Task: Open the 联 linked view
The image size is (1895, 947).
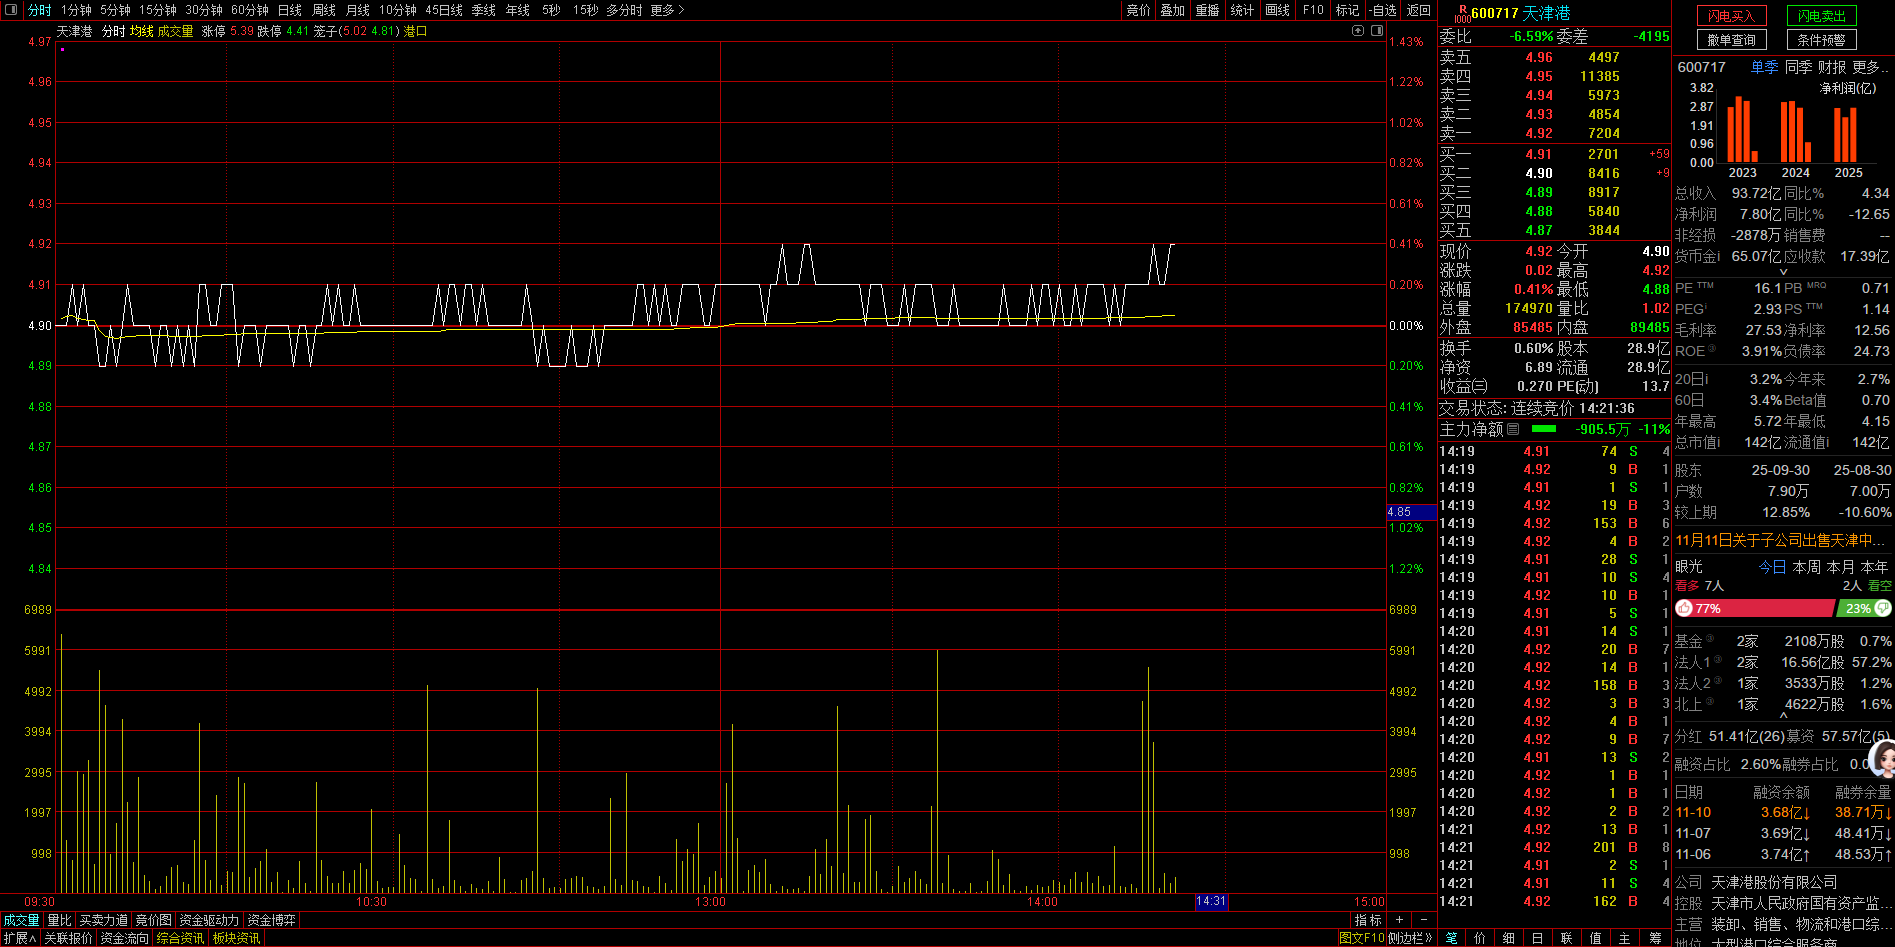Action: click(x=1567, y=938)
